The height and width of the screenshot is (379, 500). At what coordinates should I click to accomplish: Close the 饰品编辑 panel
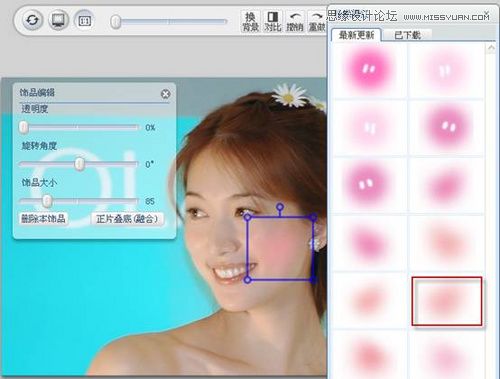tap(165, 94)
